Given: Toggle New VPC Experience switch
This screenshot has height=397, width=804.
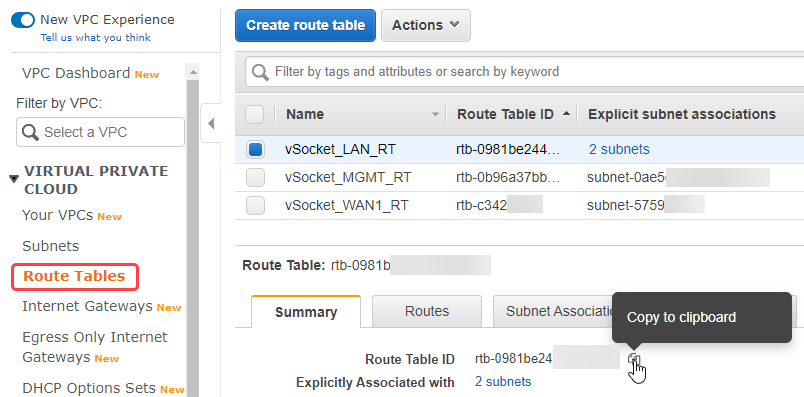Looking at the screenshot, I should coord(23,20).
